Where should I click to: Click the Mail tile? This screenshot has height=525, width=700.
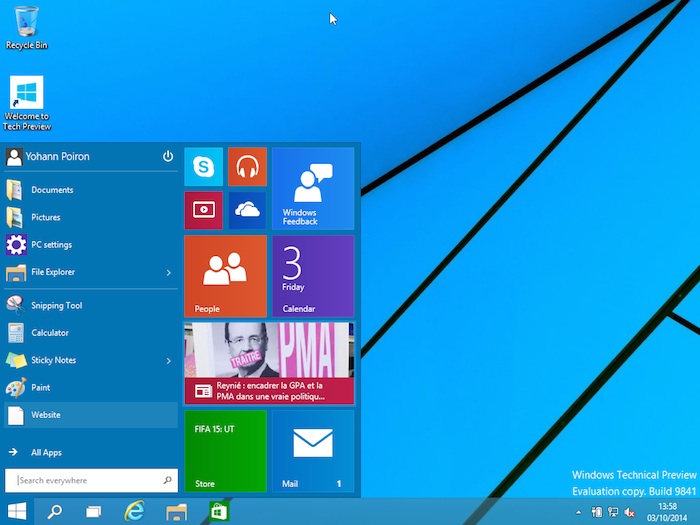[313, 450]
